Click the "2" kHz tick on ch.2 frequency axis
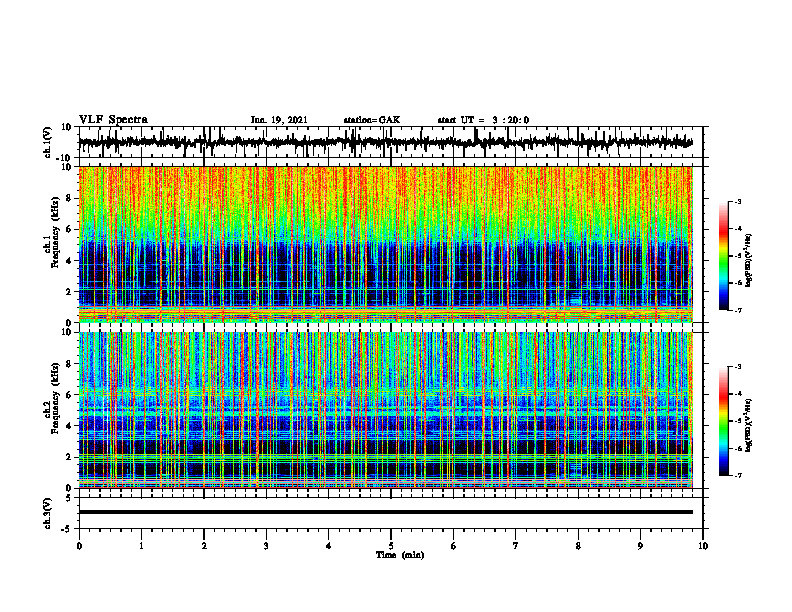Image resolution: width=792 pixels, height=612 pixels. click(70, 457)
